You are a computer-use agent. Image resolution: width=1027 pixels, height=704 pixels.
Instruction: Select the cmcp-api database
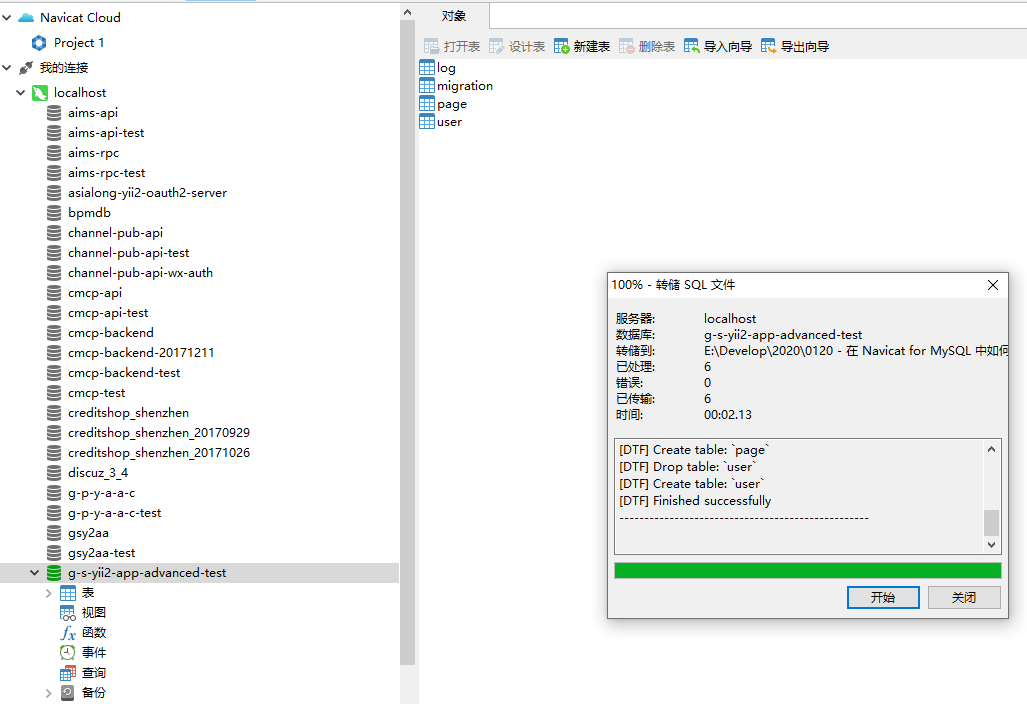(x=95, y=293)
